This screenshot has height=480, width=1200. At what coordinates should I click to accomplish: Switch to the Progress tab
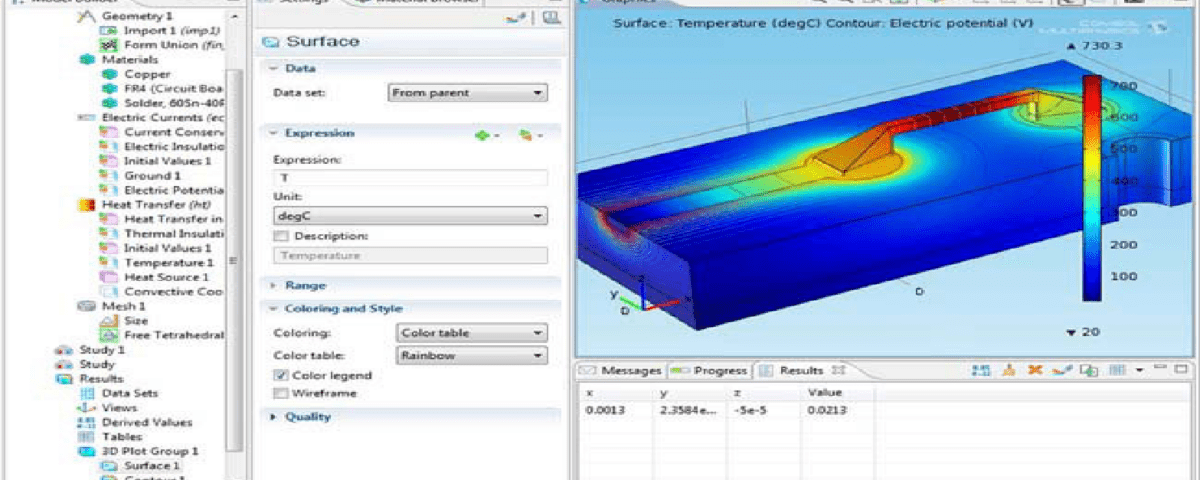click(x=709, y=370)
